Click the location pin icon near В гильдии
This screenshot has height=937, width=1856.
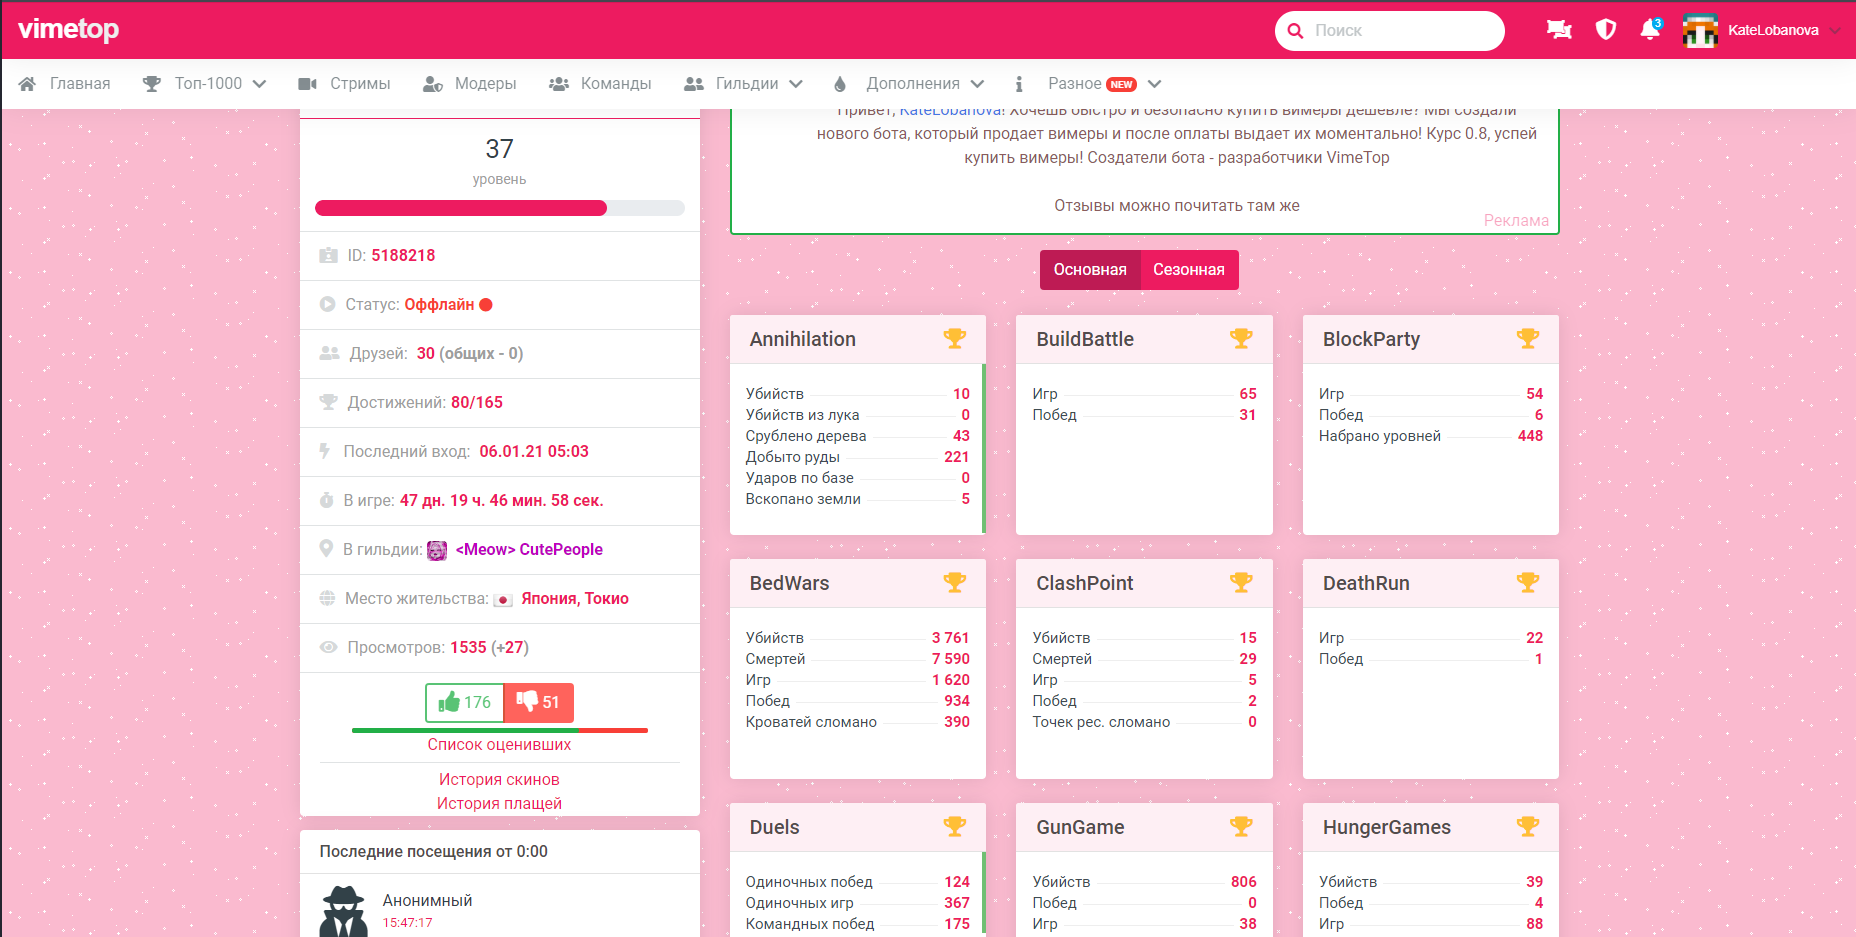click(326, 548)
